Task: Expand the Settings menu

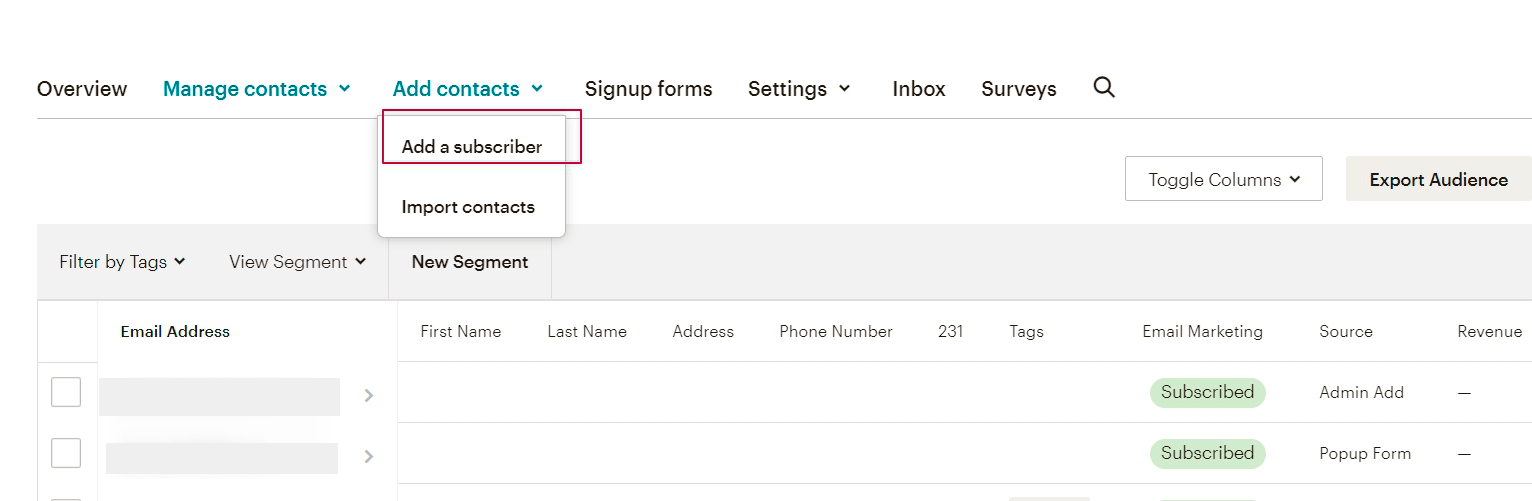Action: pyautogui.click(x=799, y=89)
